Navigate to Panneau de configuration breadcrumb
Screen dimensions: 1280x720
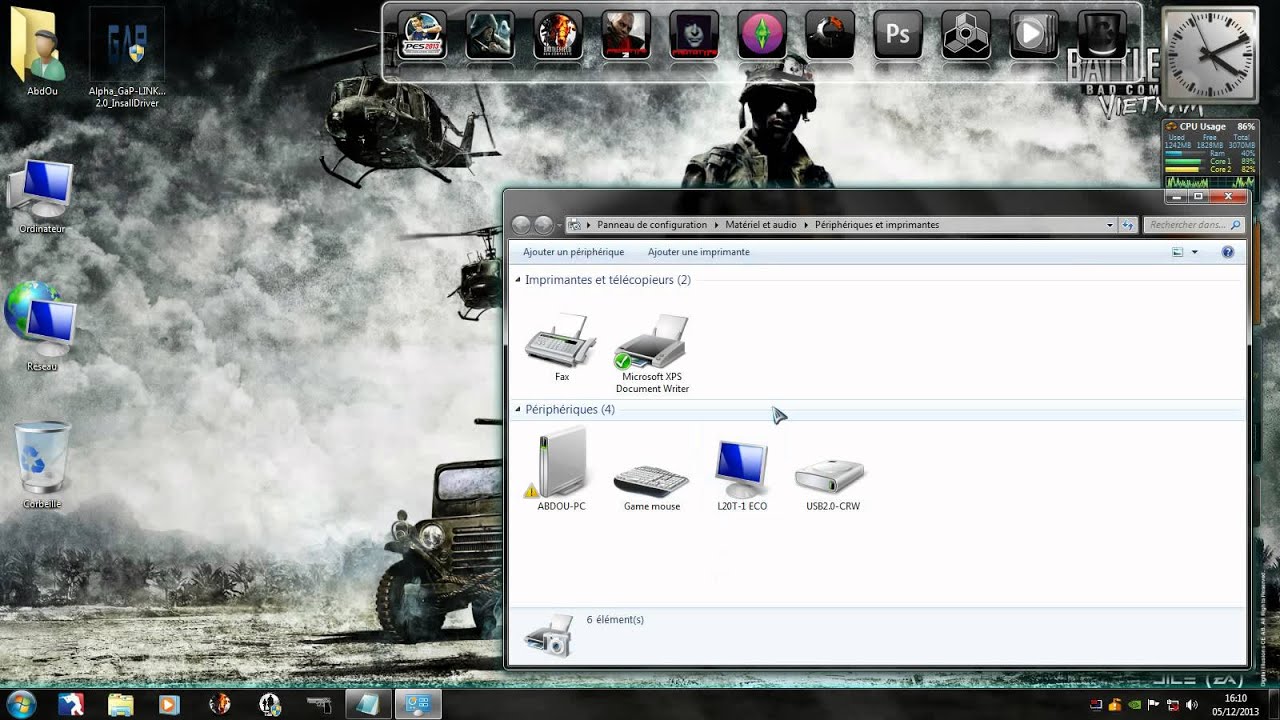click(652, 225)
